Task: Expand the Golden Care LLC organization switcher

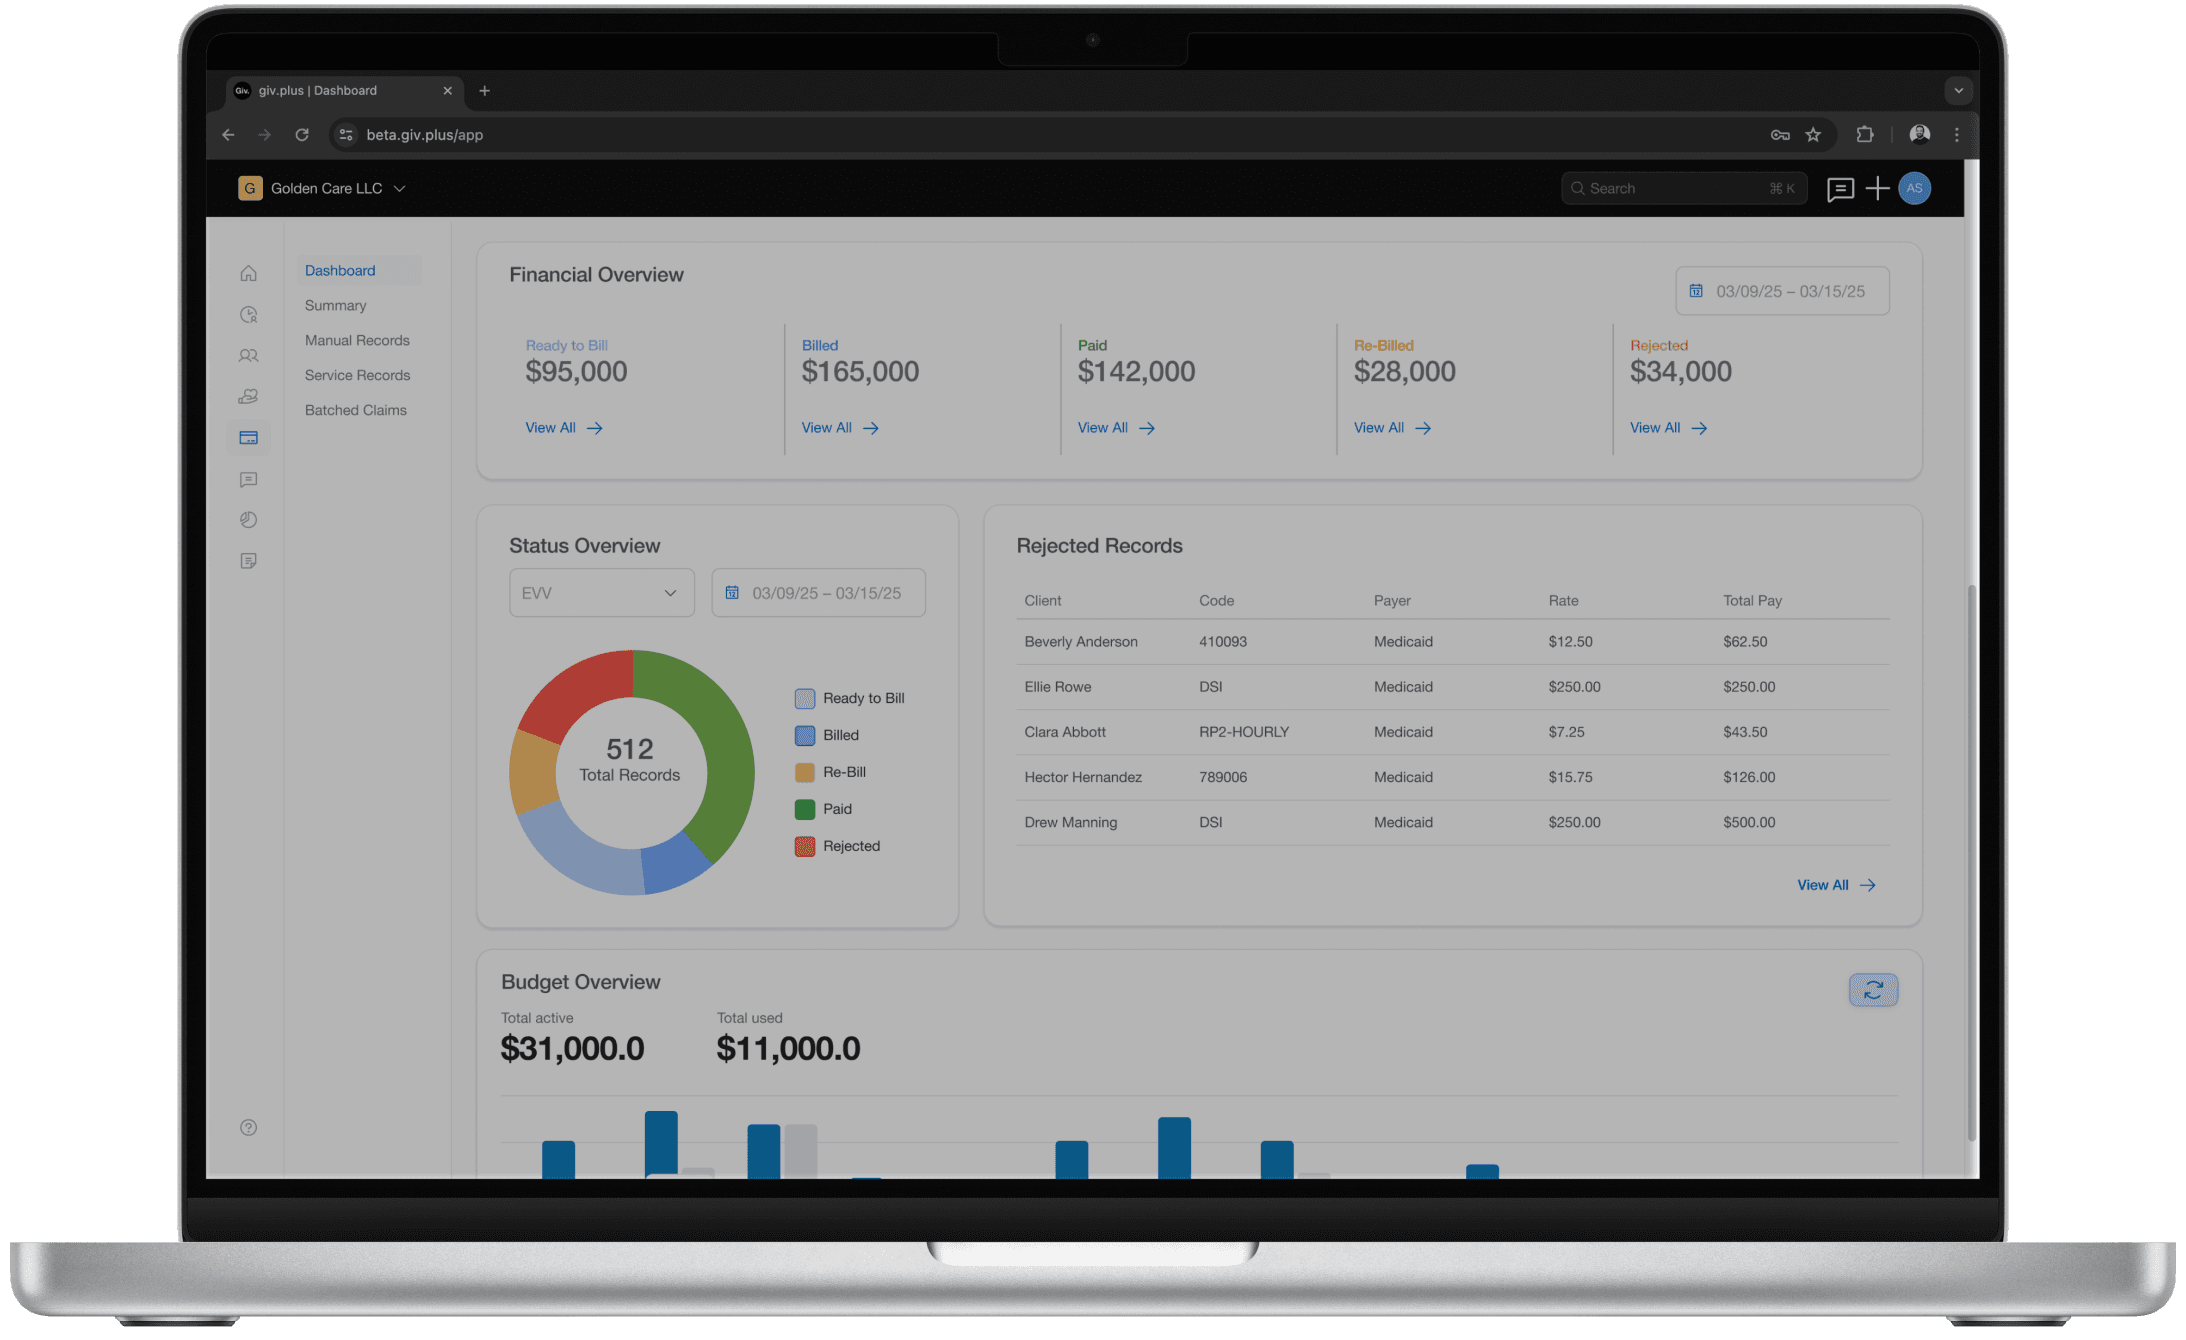Action: (322, 188)
